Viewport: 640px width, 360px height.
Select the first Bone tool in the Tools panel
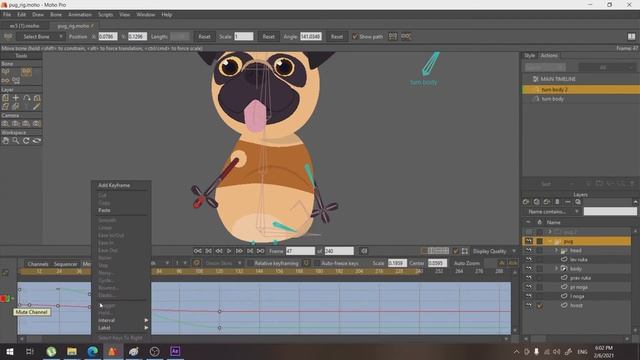pos(6,72)
